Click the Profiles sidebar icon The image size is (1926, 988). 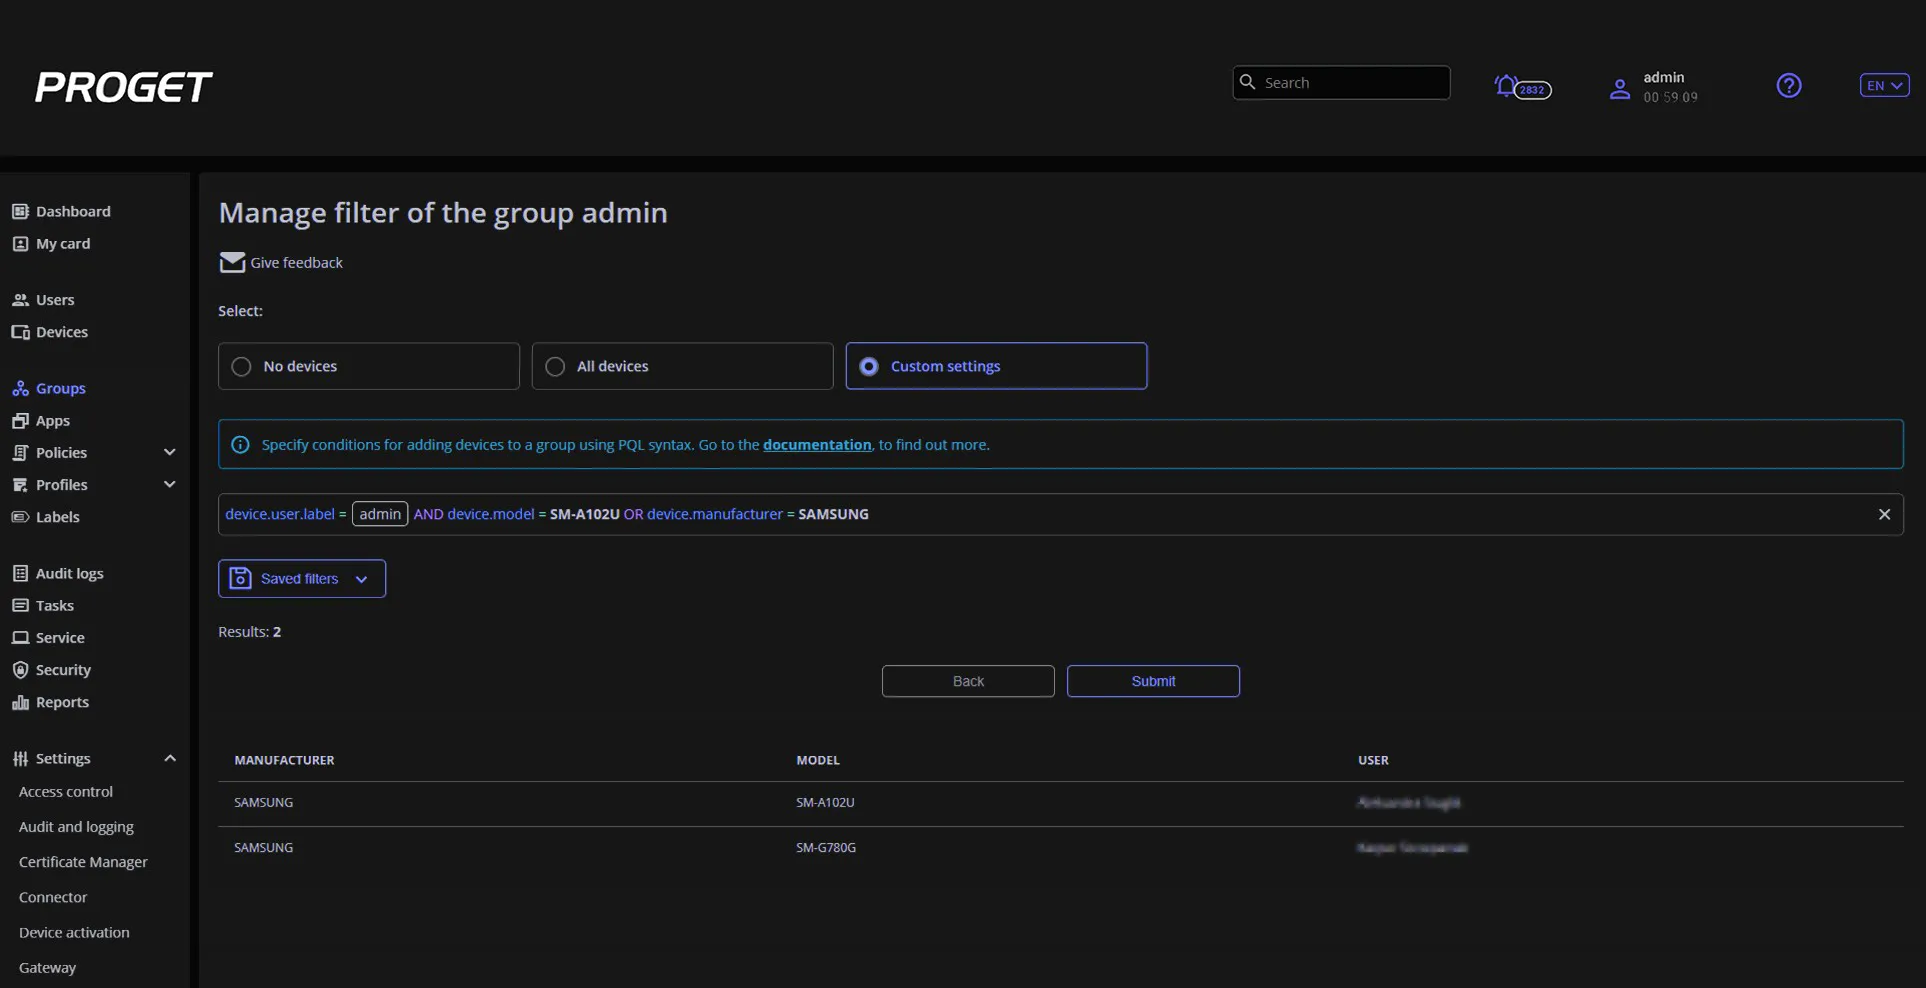[x=20, y=485]
